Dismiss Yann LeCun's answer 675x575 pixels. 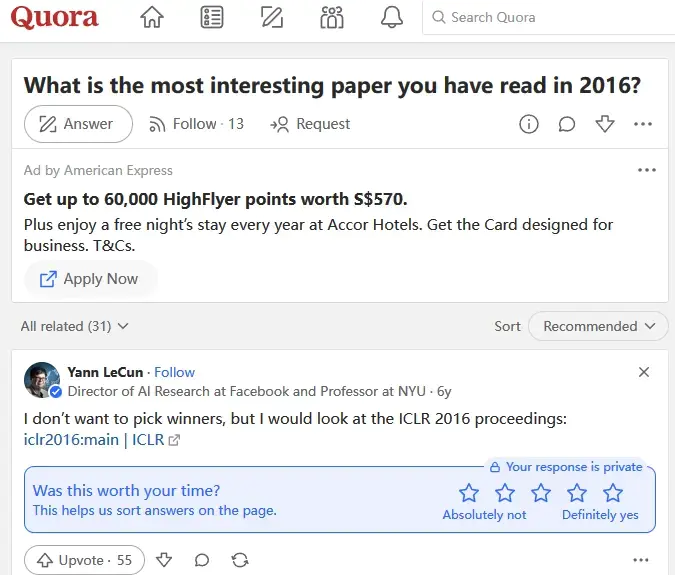click(644, 372)
